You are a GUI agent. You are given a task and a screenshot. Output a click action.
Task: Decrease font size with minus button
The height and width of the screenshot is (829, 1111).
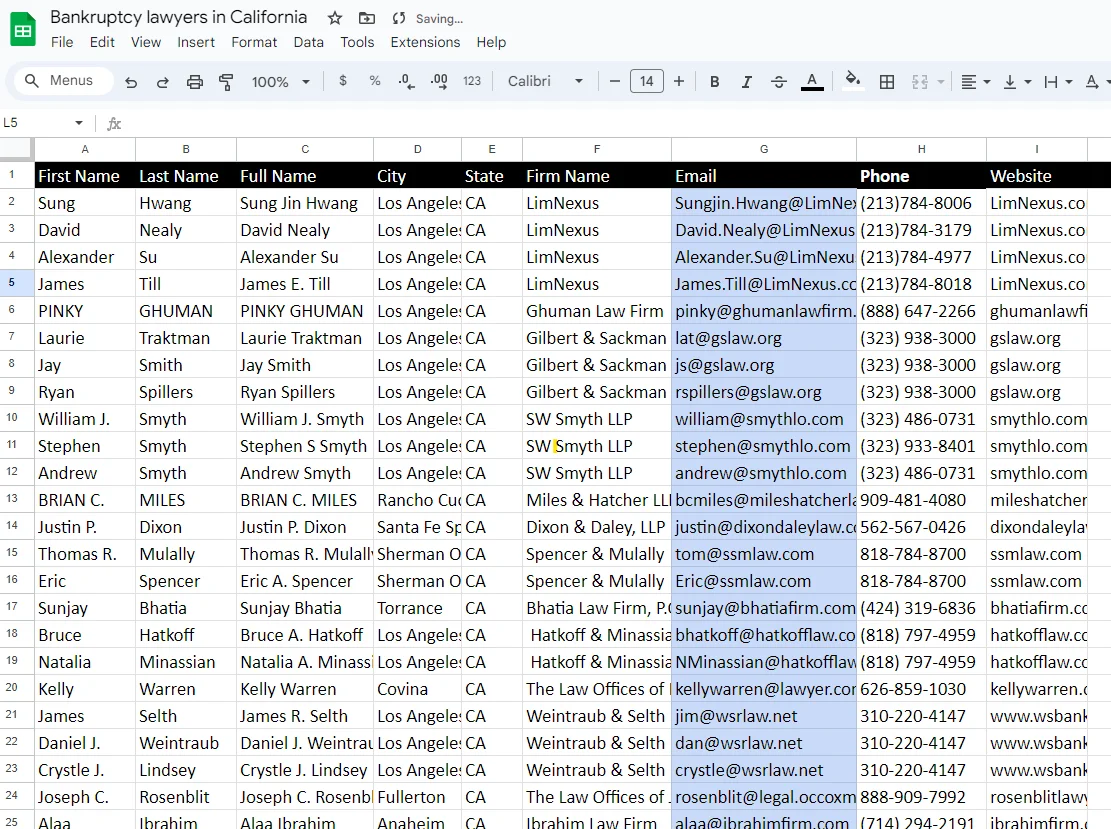(x=614, y=81)
